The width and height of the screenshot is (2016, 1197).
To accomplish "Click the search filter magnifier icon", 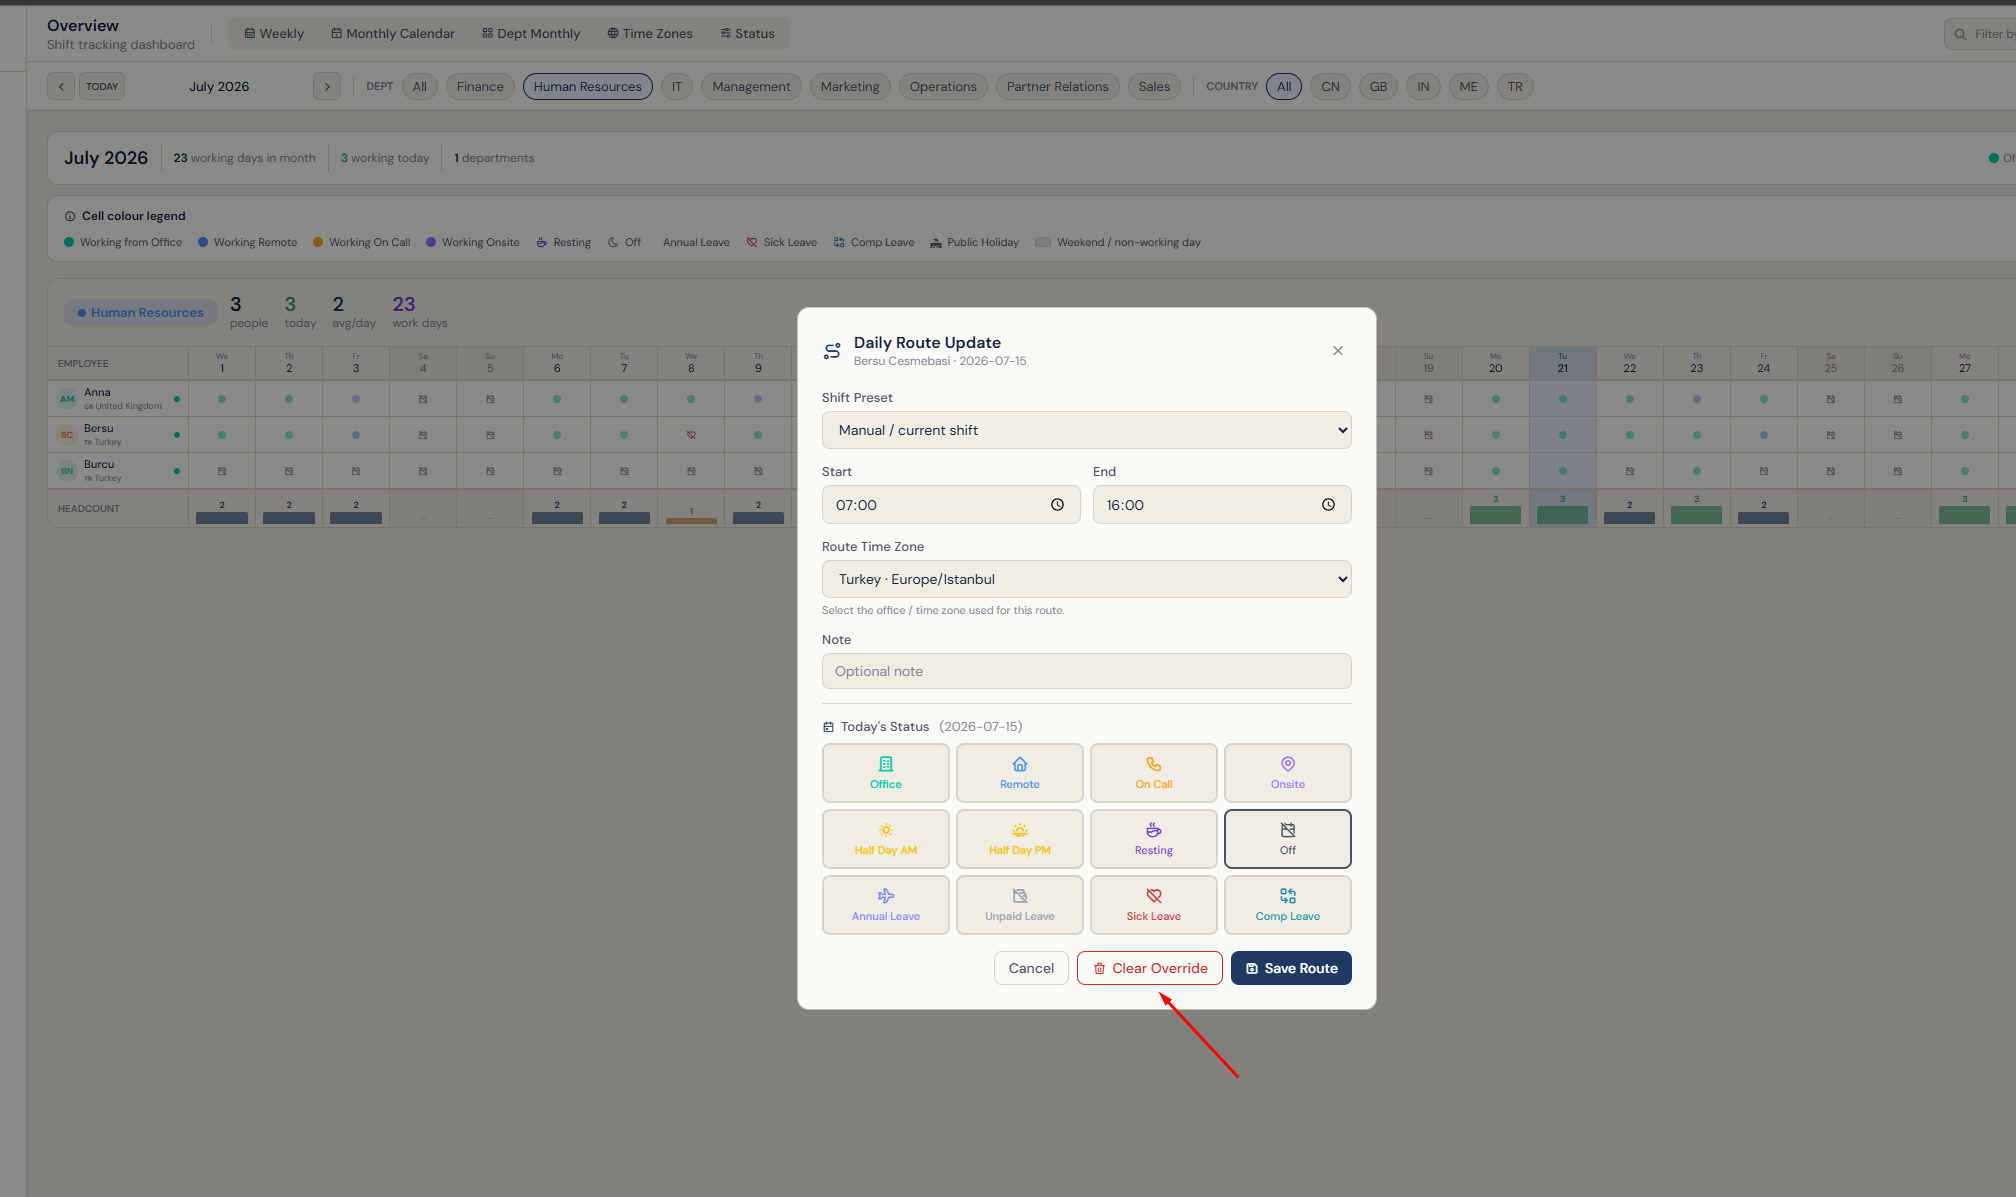I will tap(1960, 34).
